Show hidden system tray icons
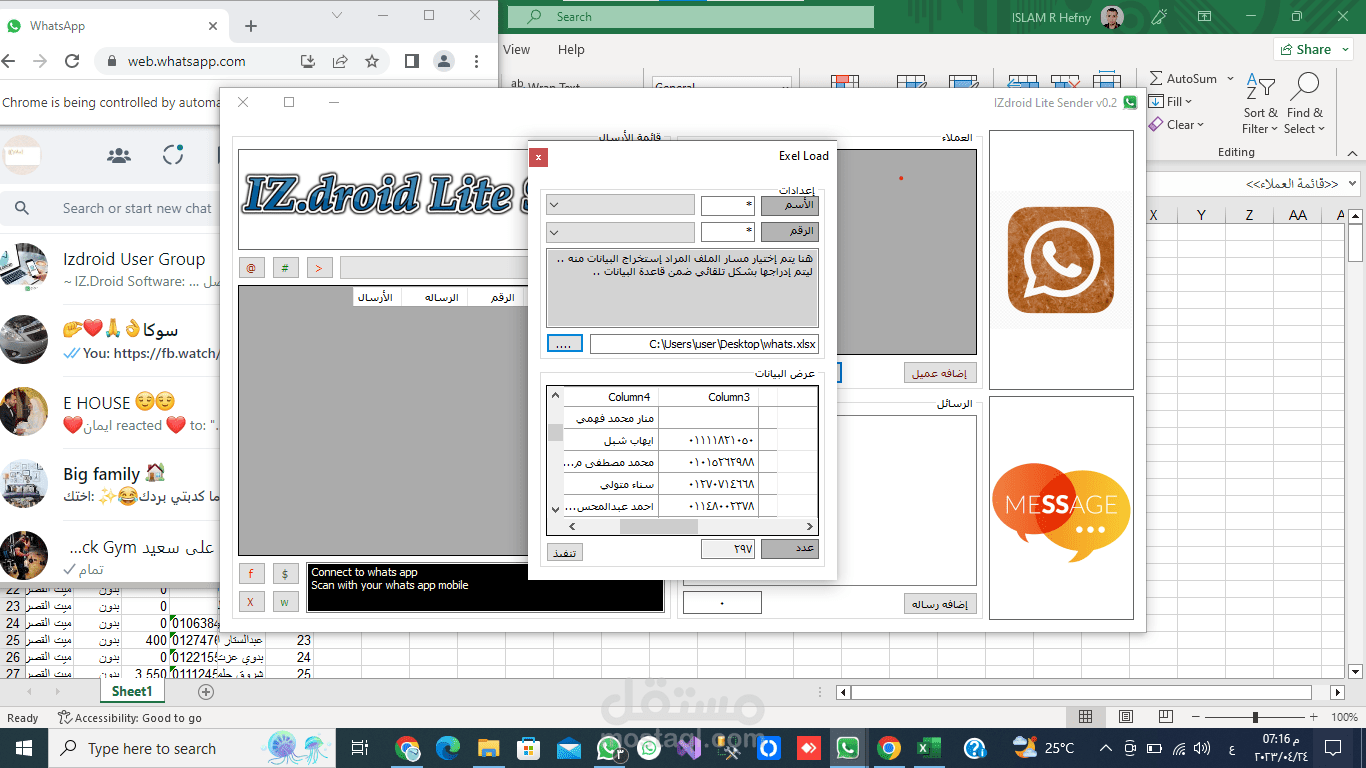Viewport: 1366px width, 768px height. coord(1106,748)
